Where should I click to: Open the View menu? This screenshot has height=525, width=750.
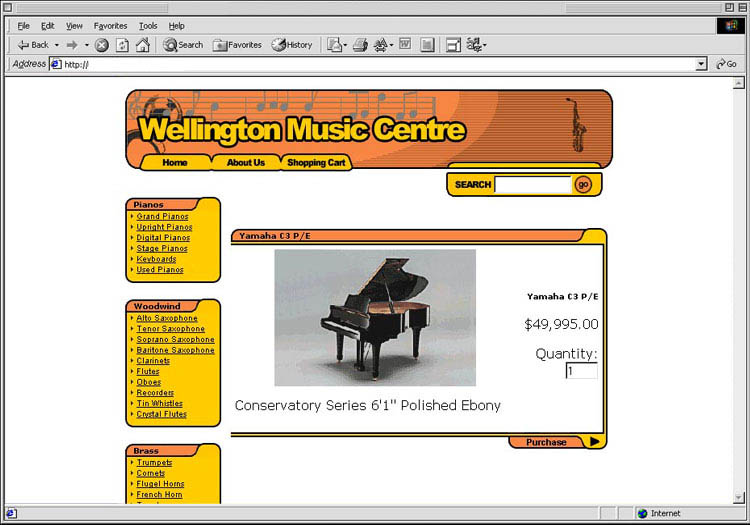74,26
